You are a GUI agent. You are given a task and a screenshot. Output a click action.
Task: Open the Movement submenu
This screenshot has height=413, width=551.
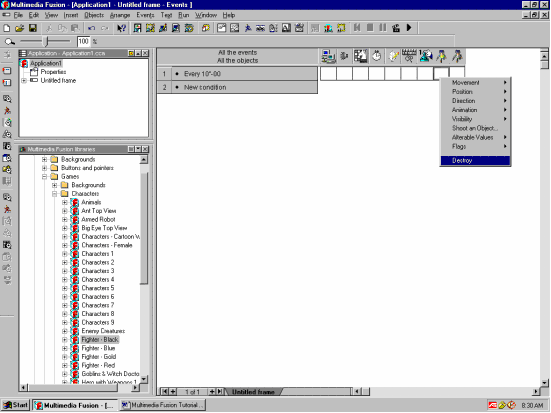(475, 83)
